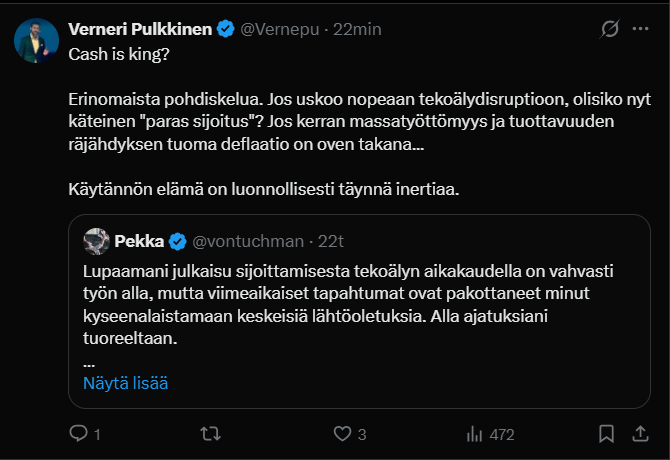Open the three-dot more options menu
670x460 pixels.
(x=641, y=29)
